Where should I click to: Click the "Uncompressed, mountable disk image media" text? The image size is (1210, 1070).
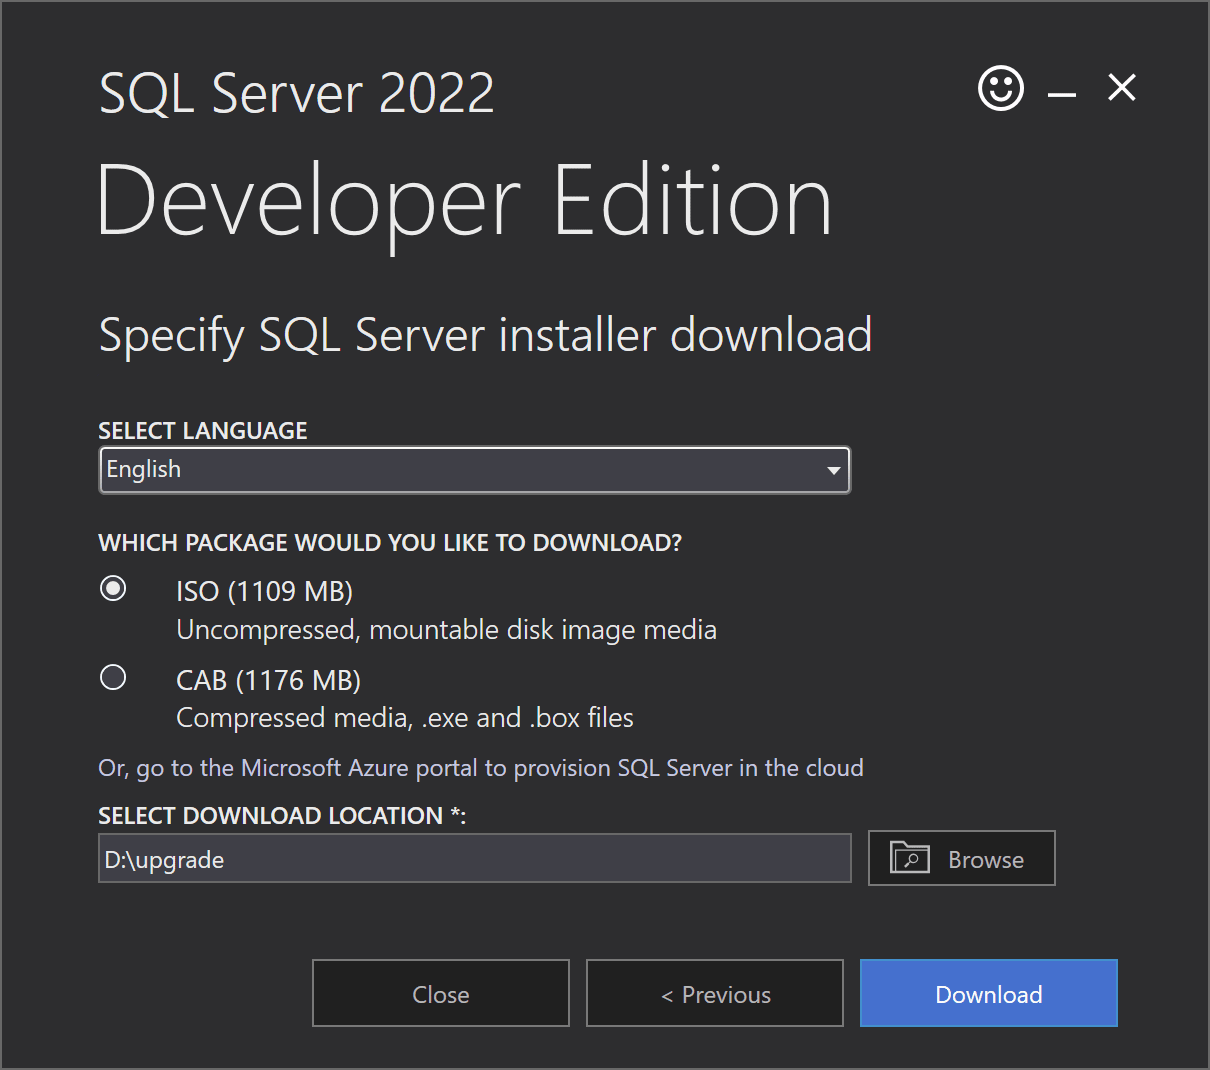(x=447, y=630)
